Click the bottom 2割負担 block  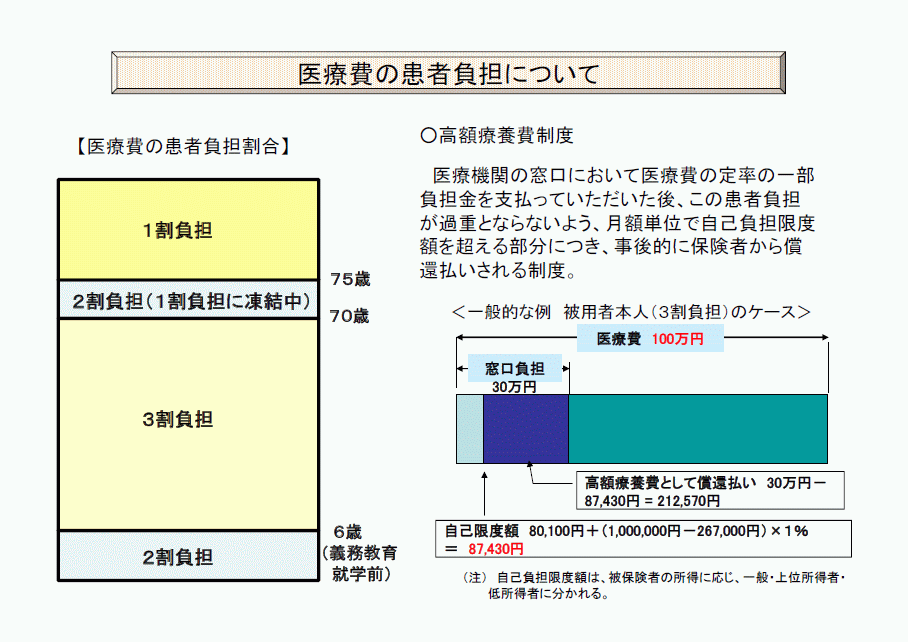click(188, 556)
